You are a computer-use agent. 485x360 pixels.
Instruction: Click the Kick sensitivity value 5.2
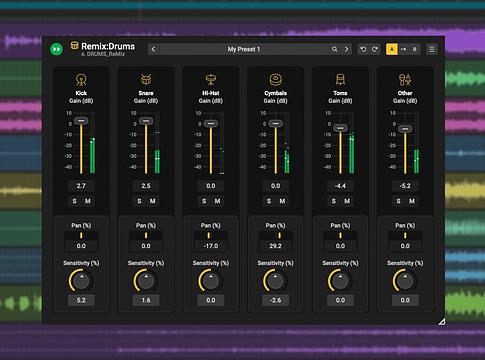pyautogui.click(x=81, y=300)
